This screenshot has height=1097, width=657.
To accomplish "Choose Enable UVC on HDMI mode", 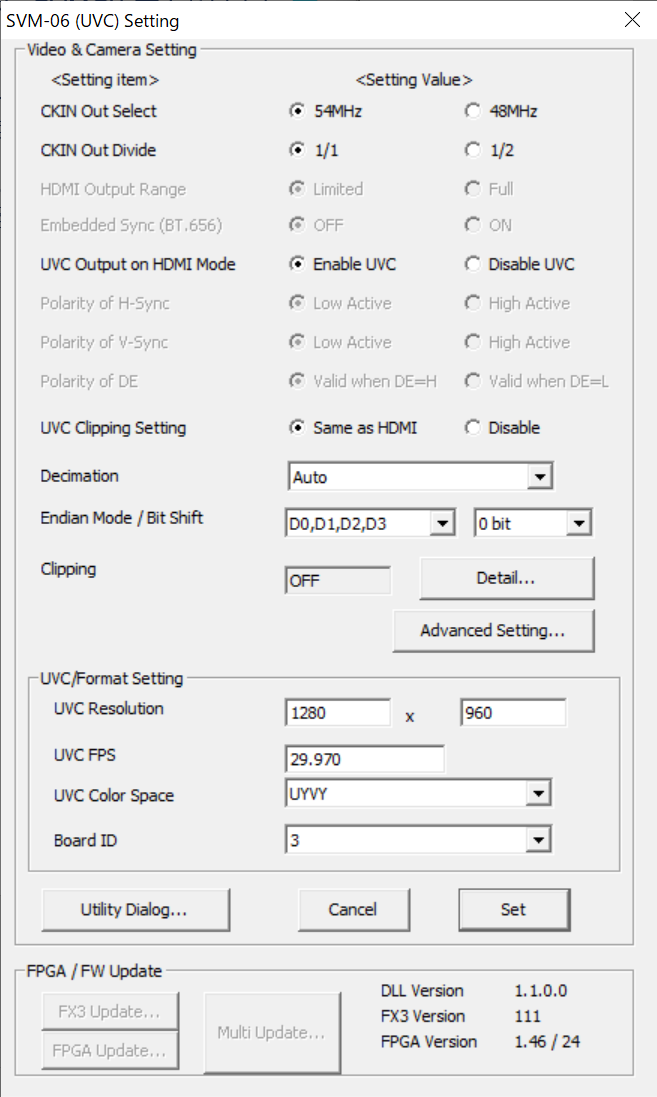I will pos(297,264).
